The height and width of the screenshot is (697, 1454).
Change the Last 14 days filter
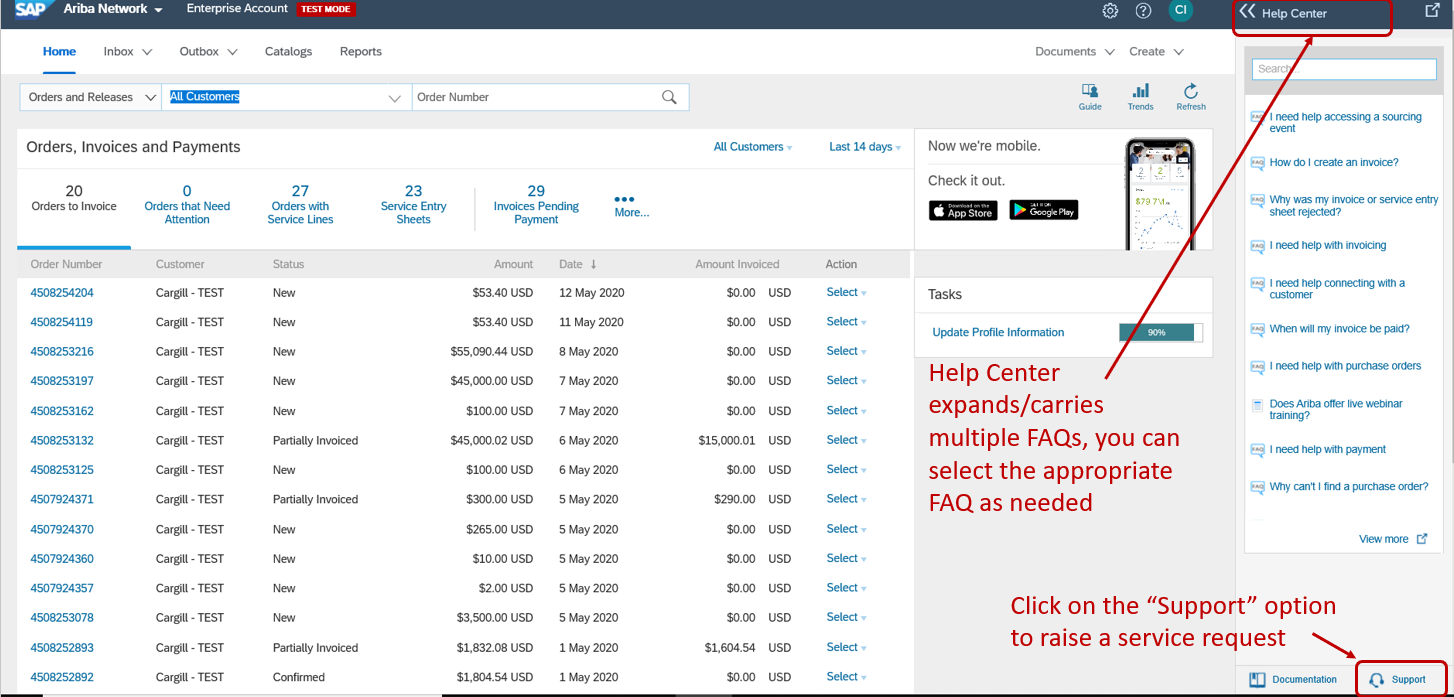tap(865, 147)
